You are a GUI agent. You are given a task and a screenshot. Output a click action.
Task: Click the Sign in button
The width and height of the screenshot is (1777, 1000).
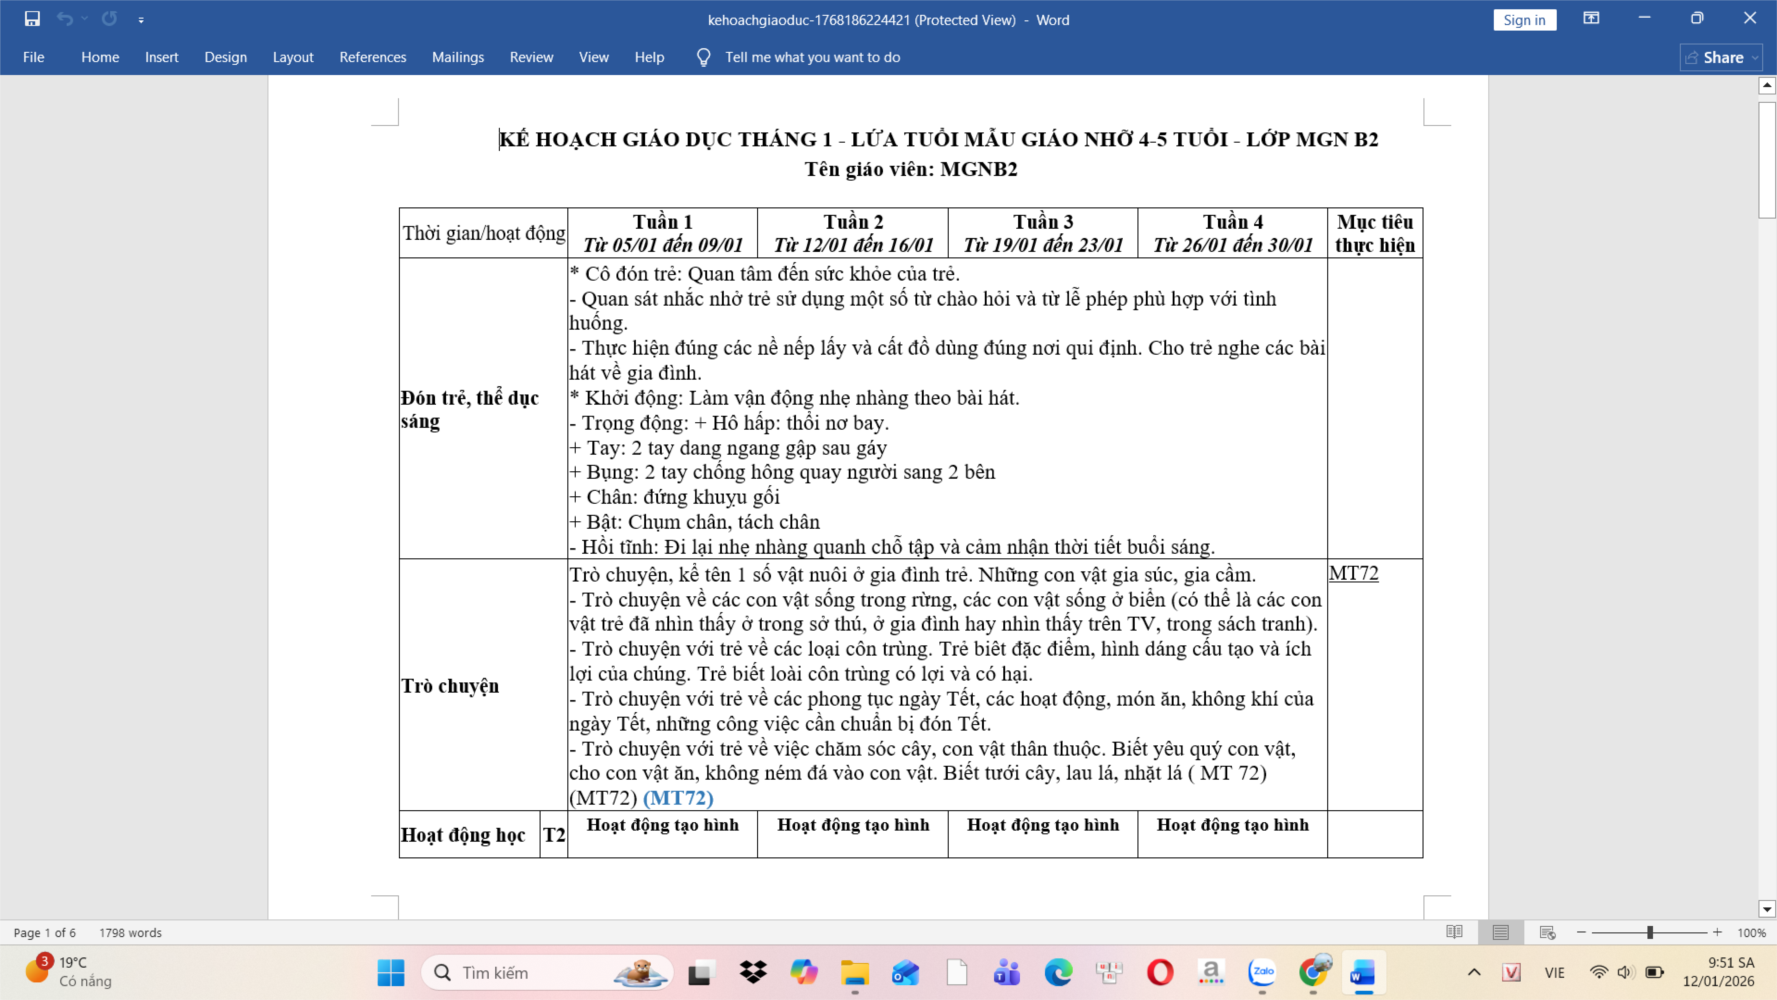pos(1524,20)
